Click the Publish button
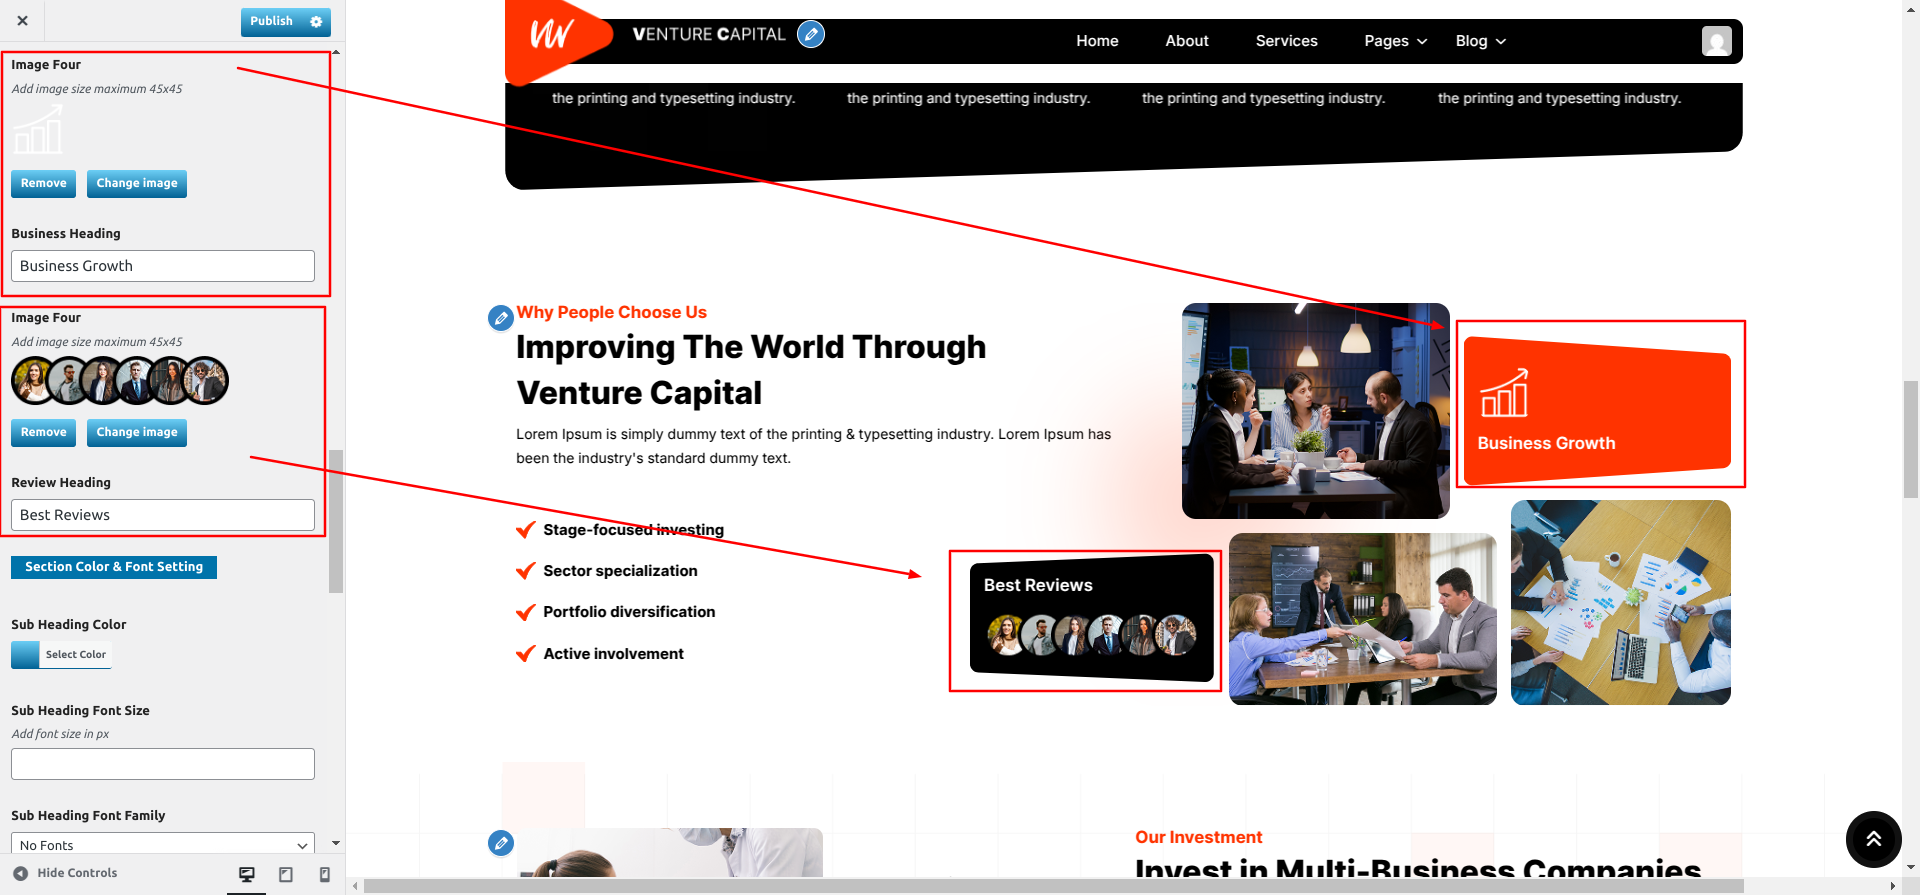1920x895 pixels. point(272,21)
